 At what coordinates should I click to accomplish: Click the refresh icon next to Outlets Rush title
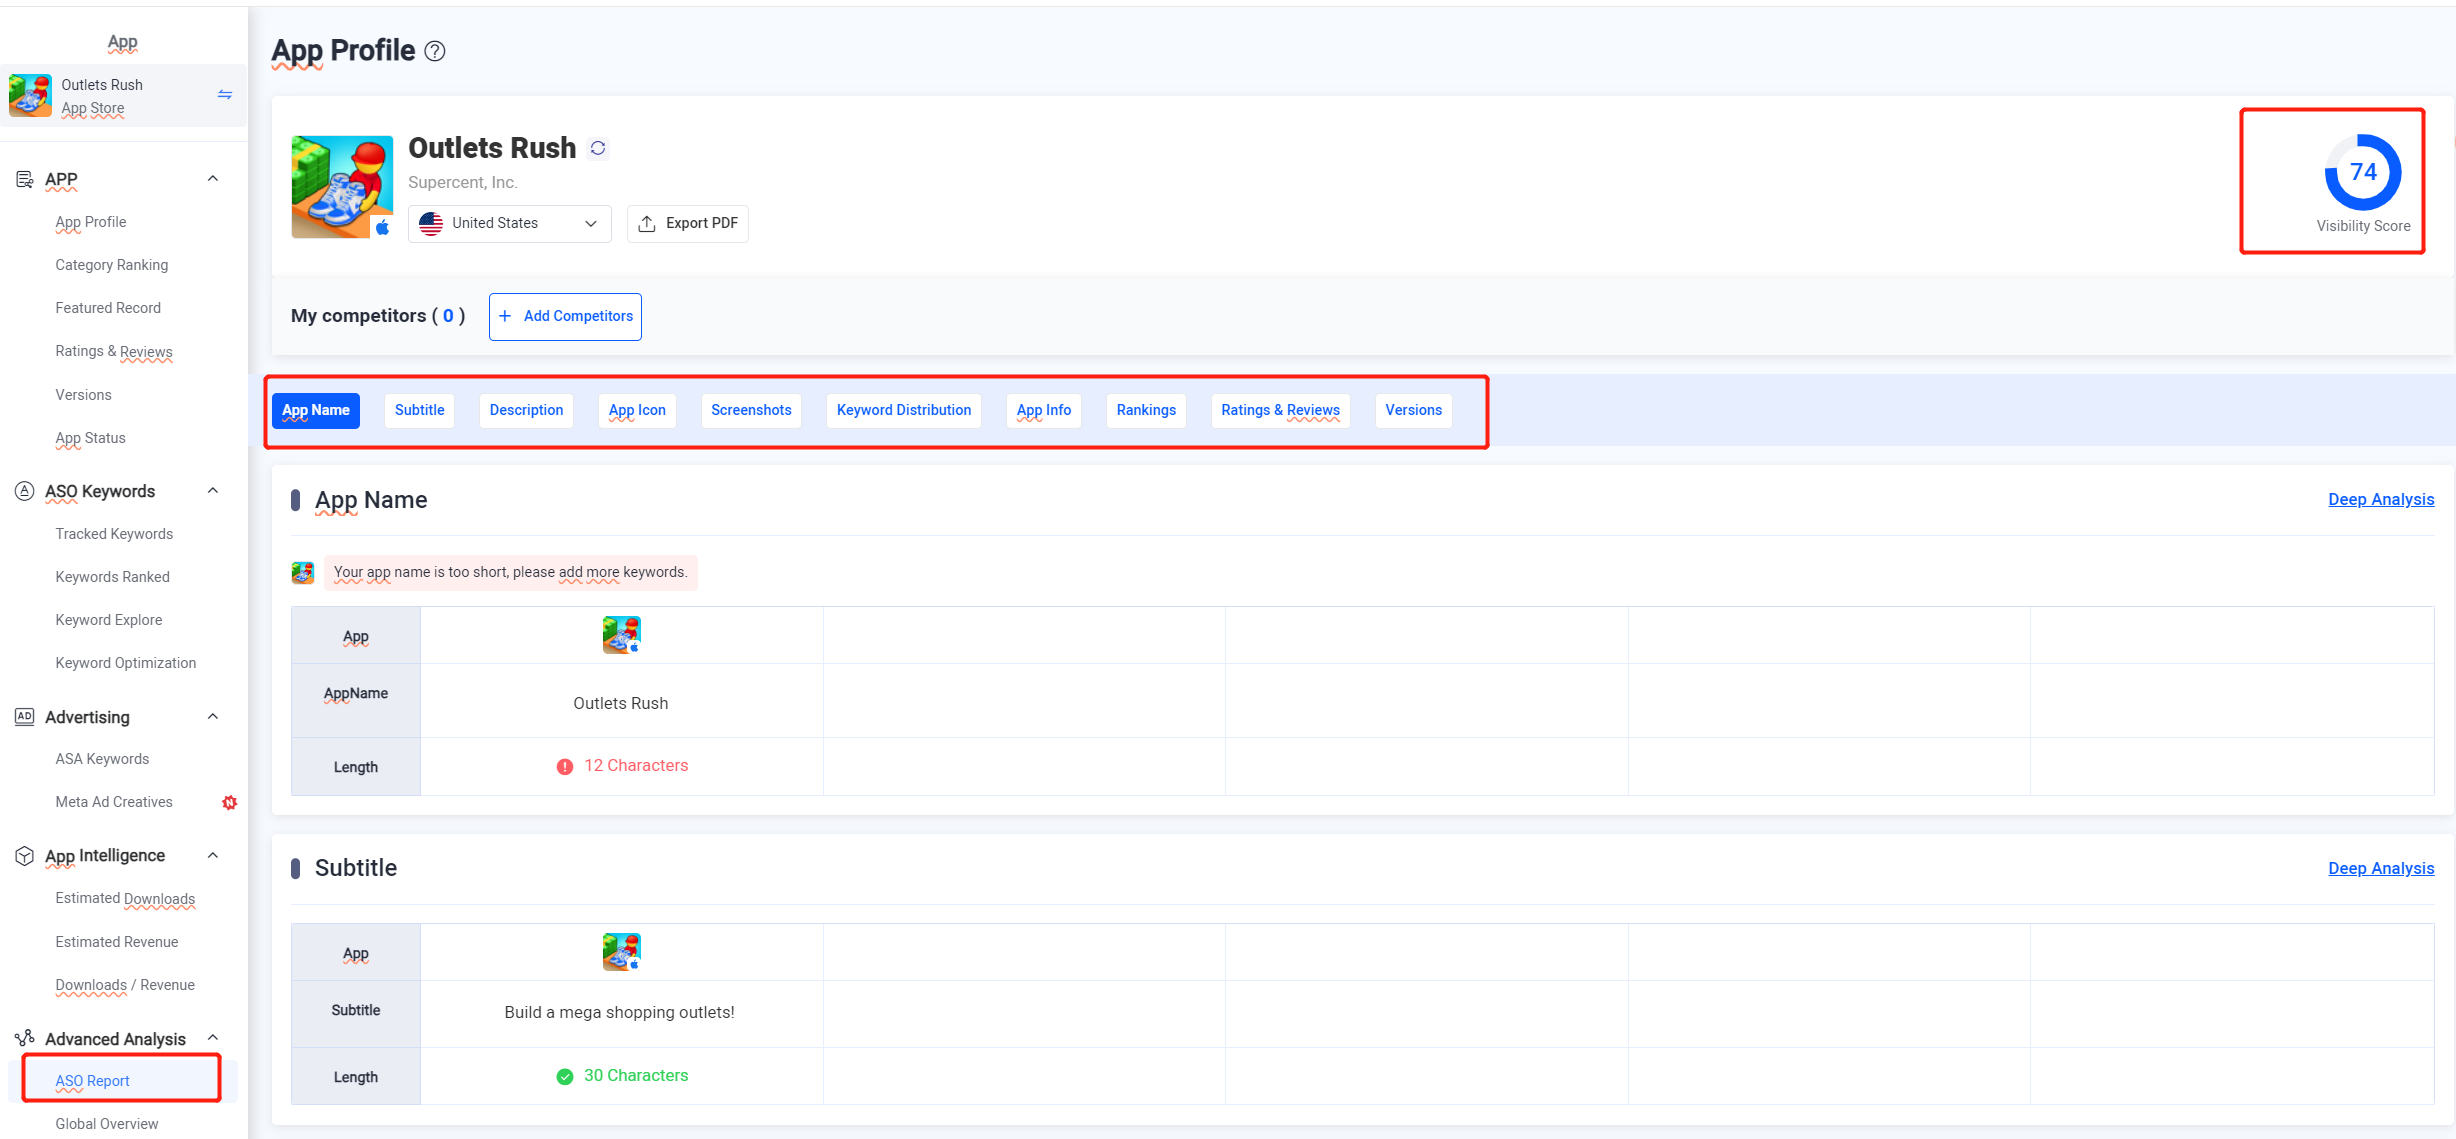point(598,148)
